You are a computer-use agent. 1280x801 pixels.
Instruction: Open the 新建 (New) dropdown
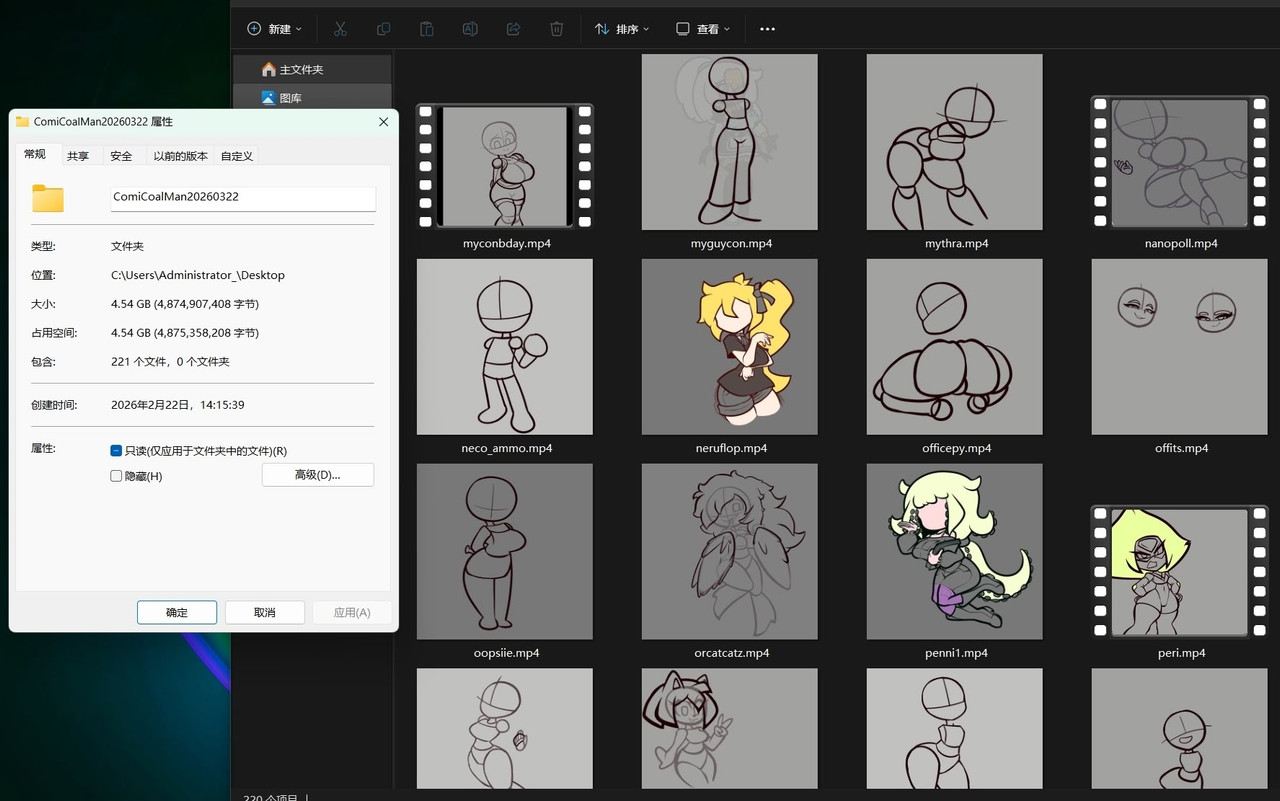[x=274, y=29]
